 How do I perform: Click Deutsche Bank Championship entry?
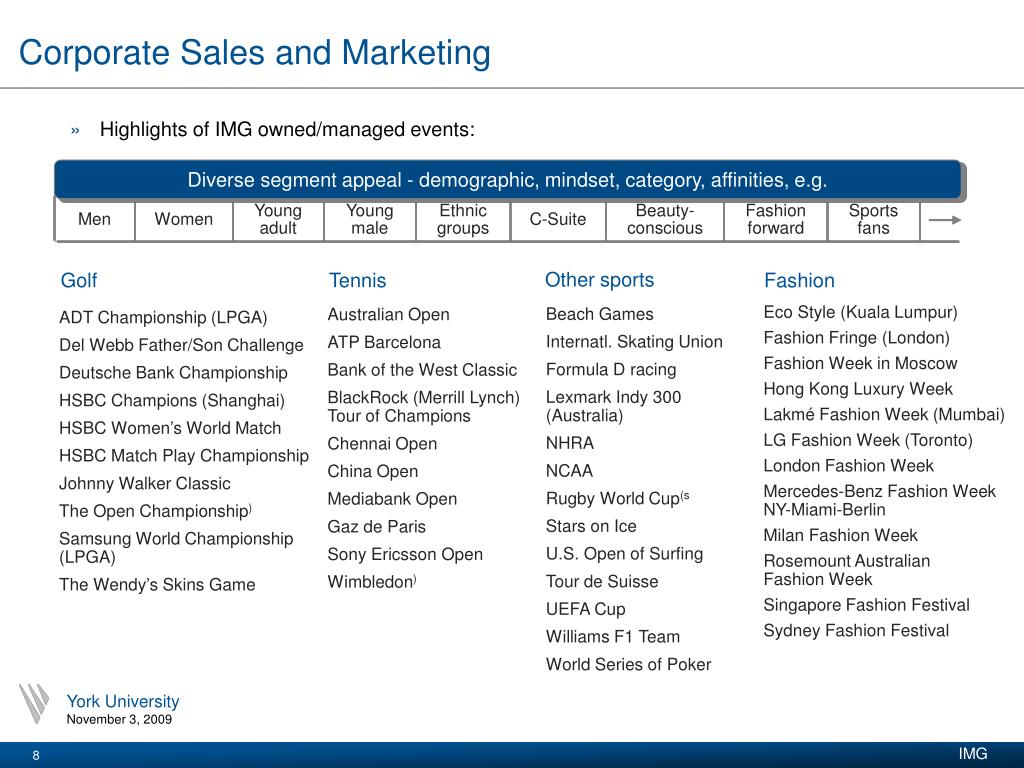[173, 373]
